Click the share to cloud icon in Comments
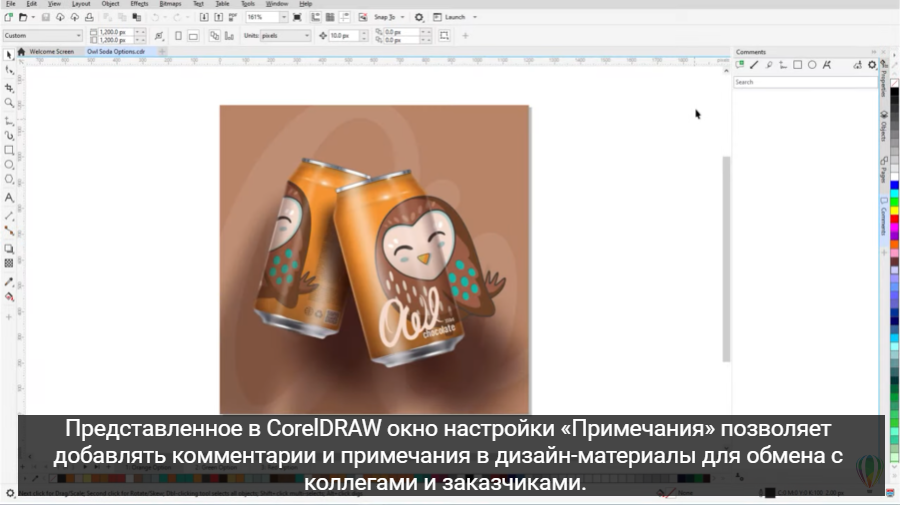The width and height of the screenshot is (900, 505). tap(858, 65)
